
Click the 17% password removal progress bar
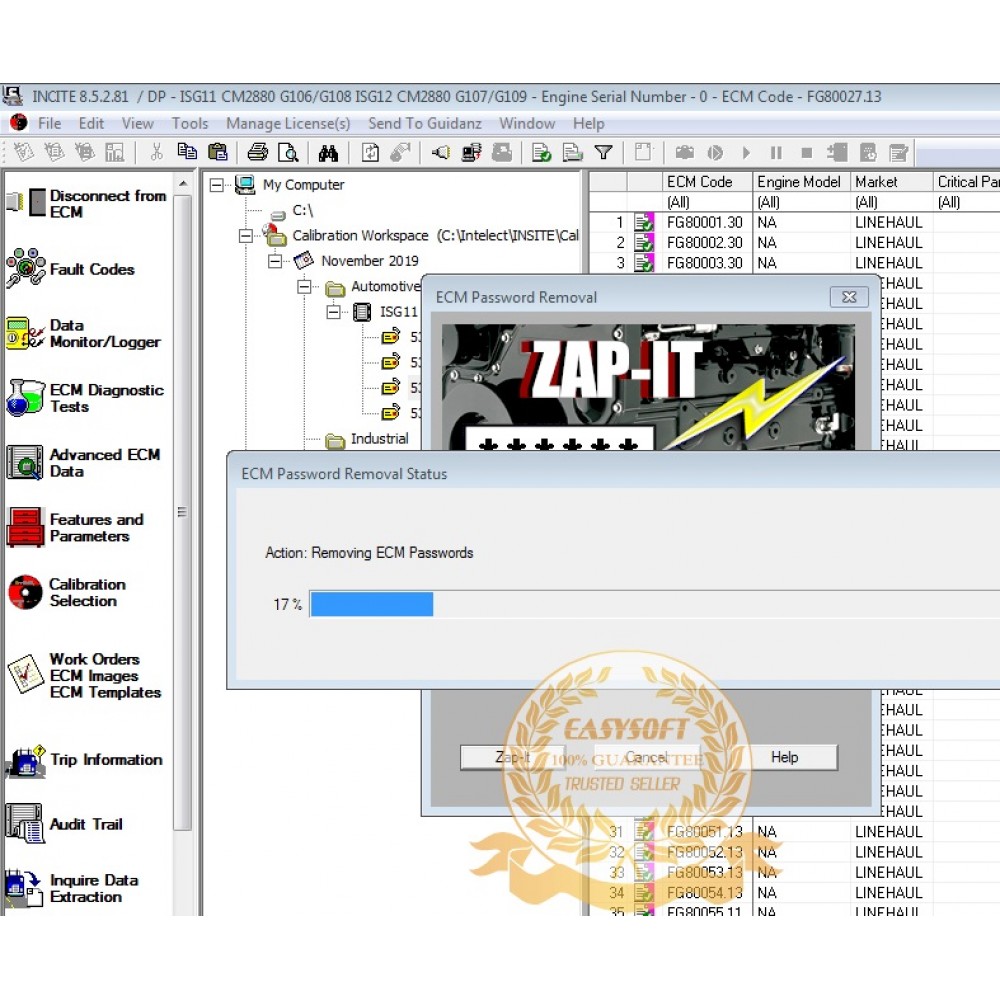coord(654,604)
